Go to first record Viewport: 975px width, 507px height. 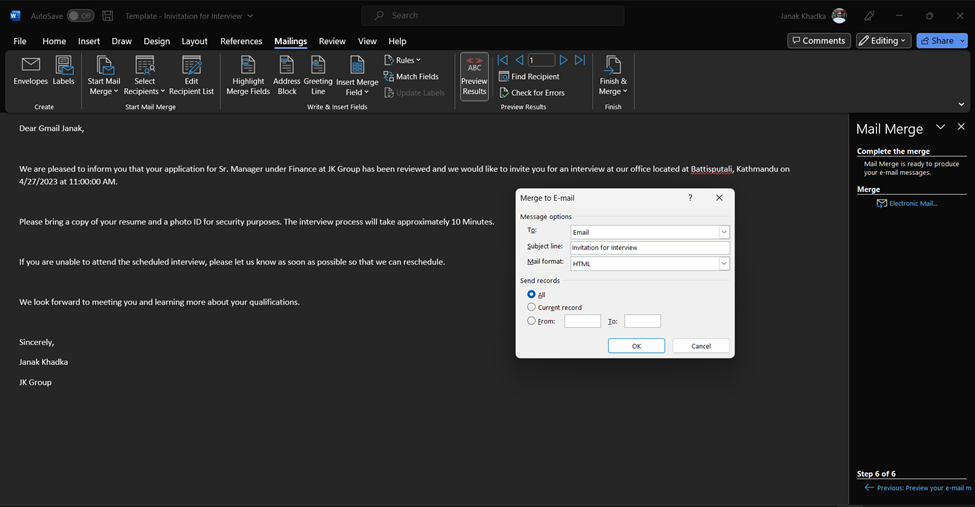(503, 60)
